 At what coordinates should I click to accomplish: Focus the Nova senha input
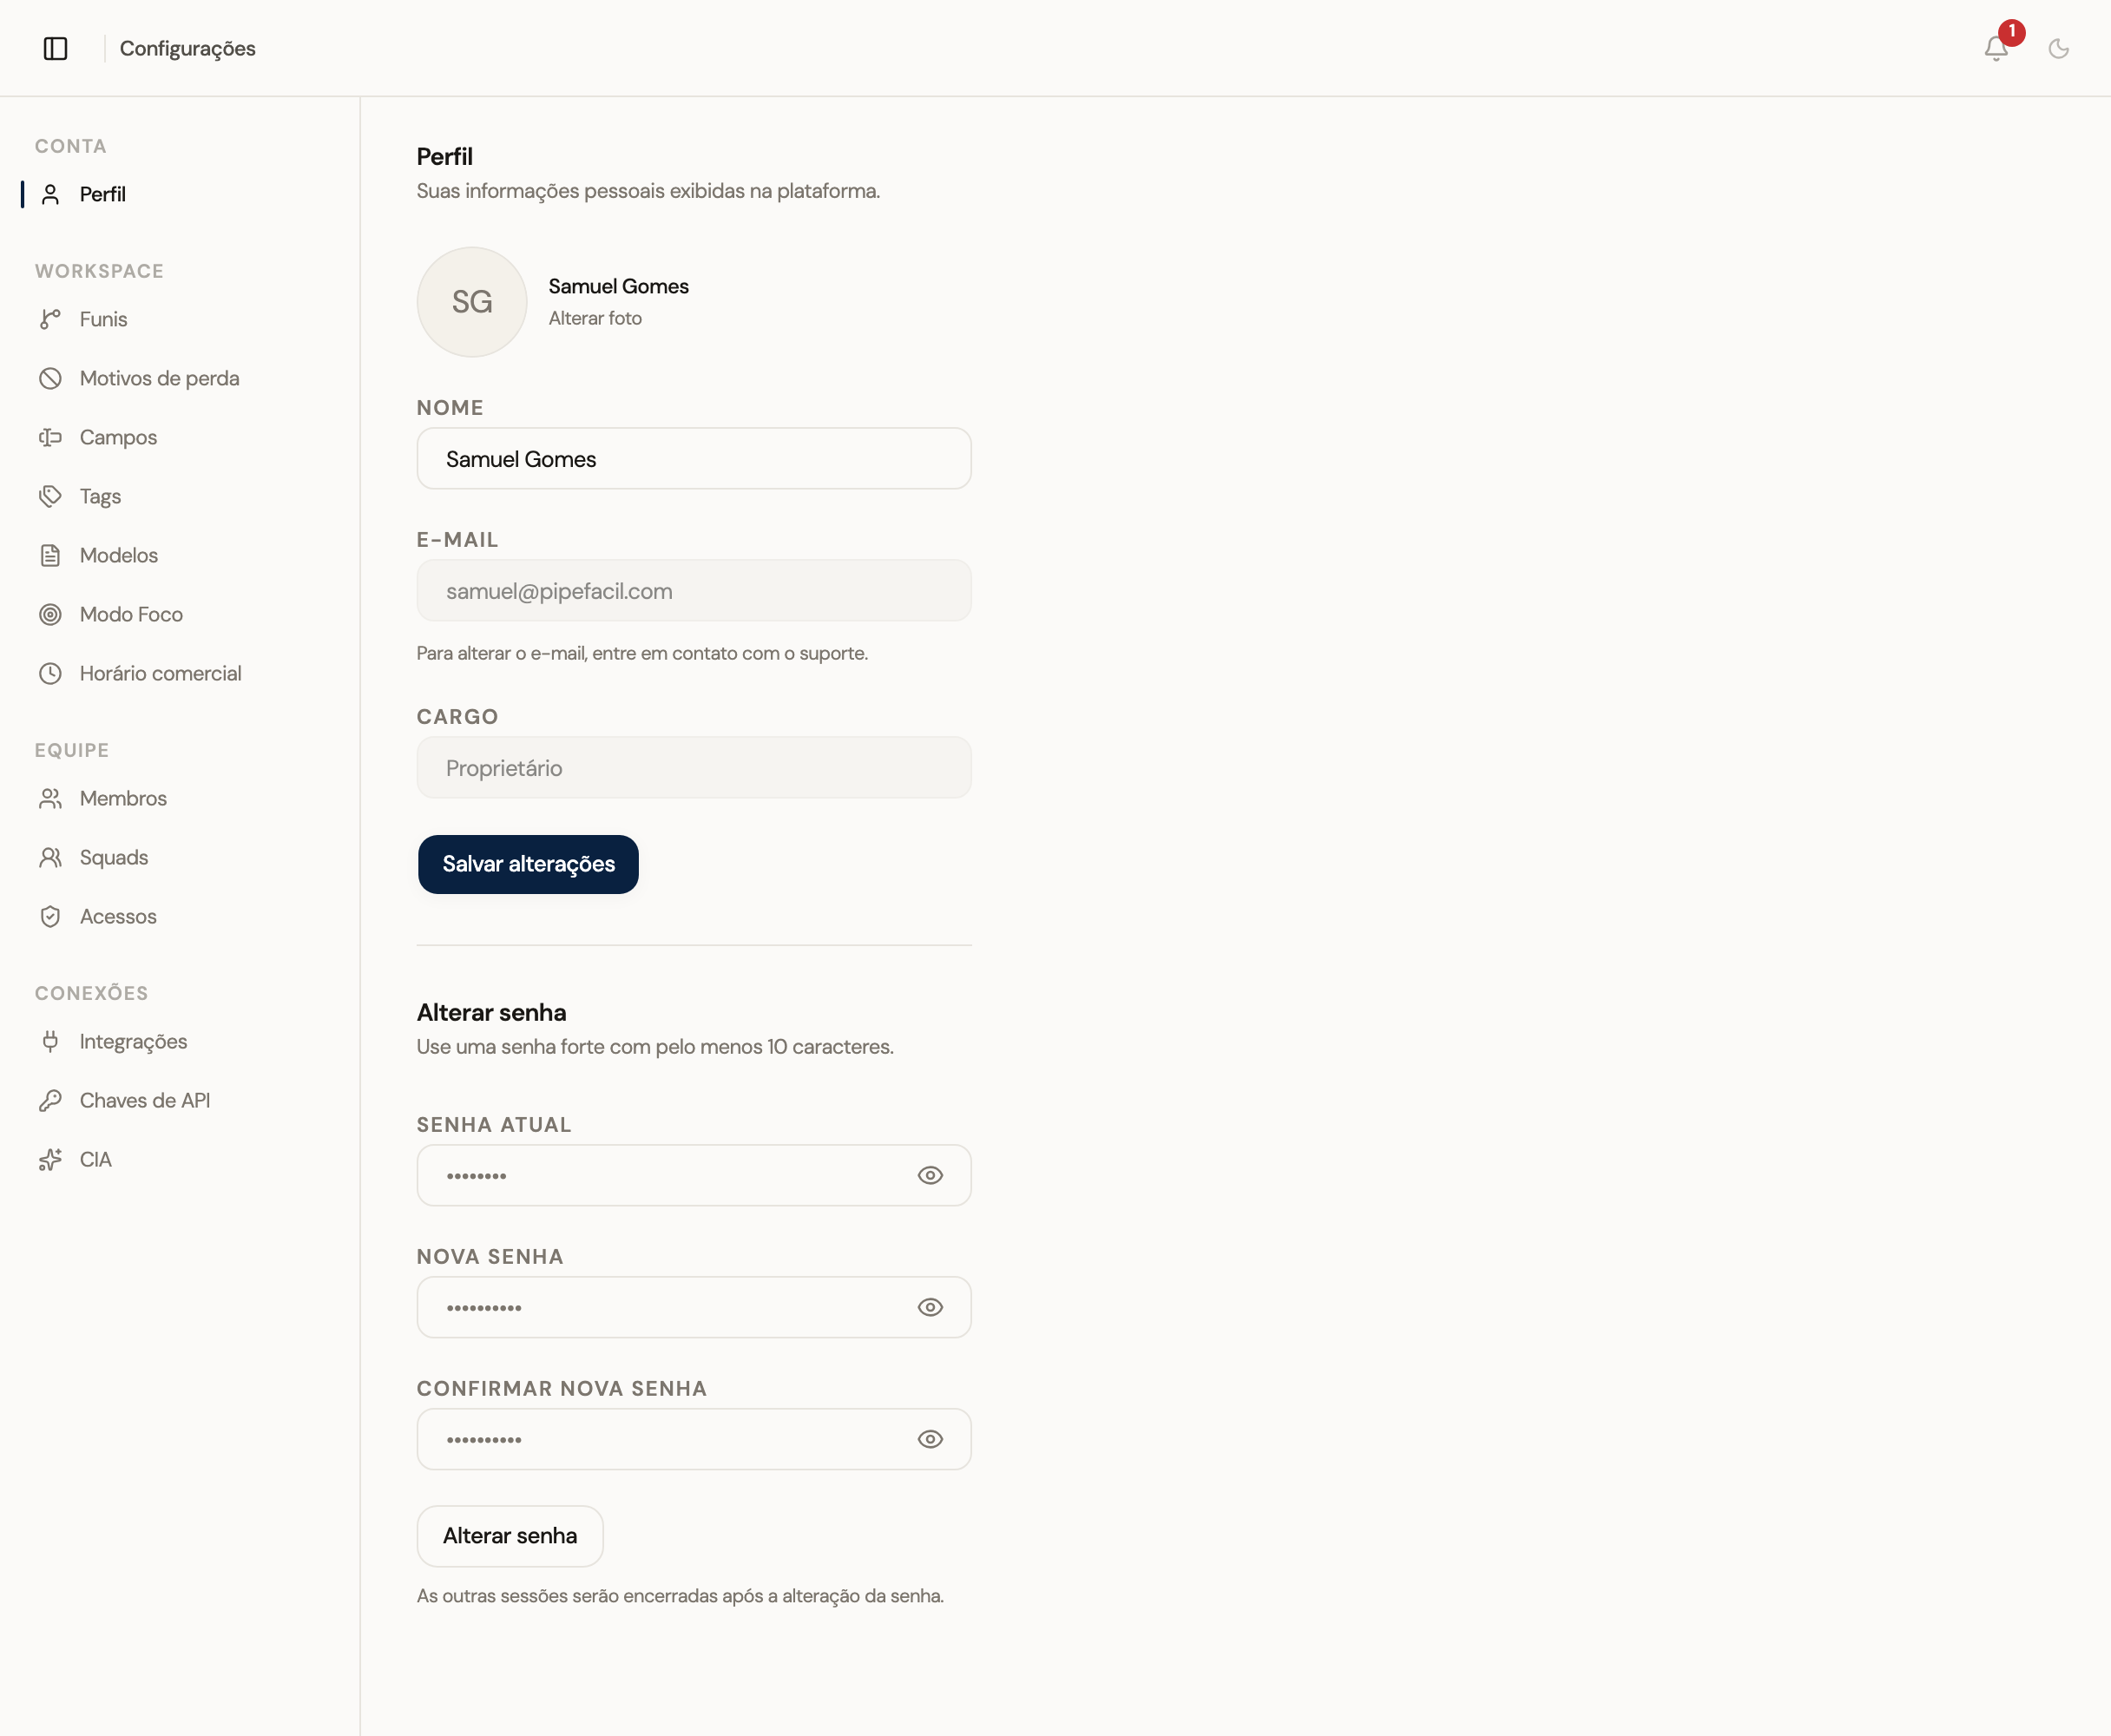tap(694, 1307)
